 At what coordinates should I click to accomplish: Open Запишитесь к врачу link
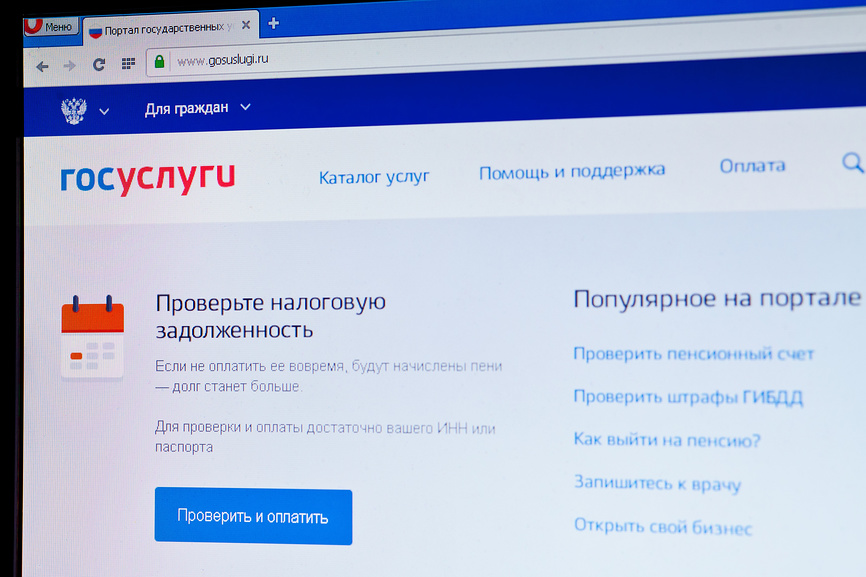click(x=657, y=483)
